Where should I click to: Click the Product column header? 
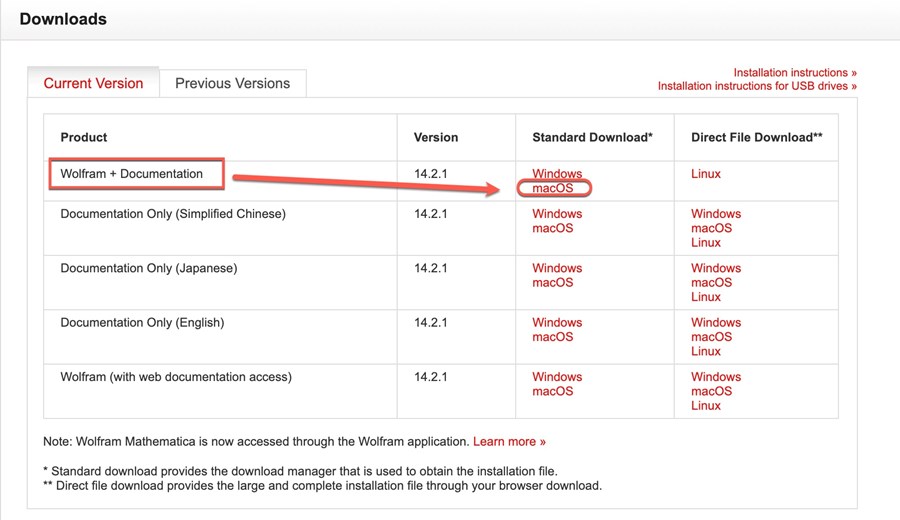coord(84,137)
